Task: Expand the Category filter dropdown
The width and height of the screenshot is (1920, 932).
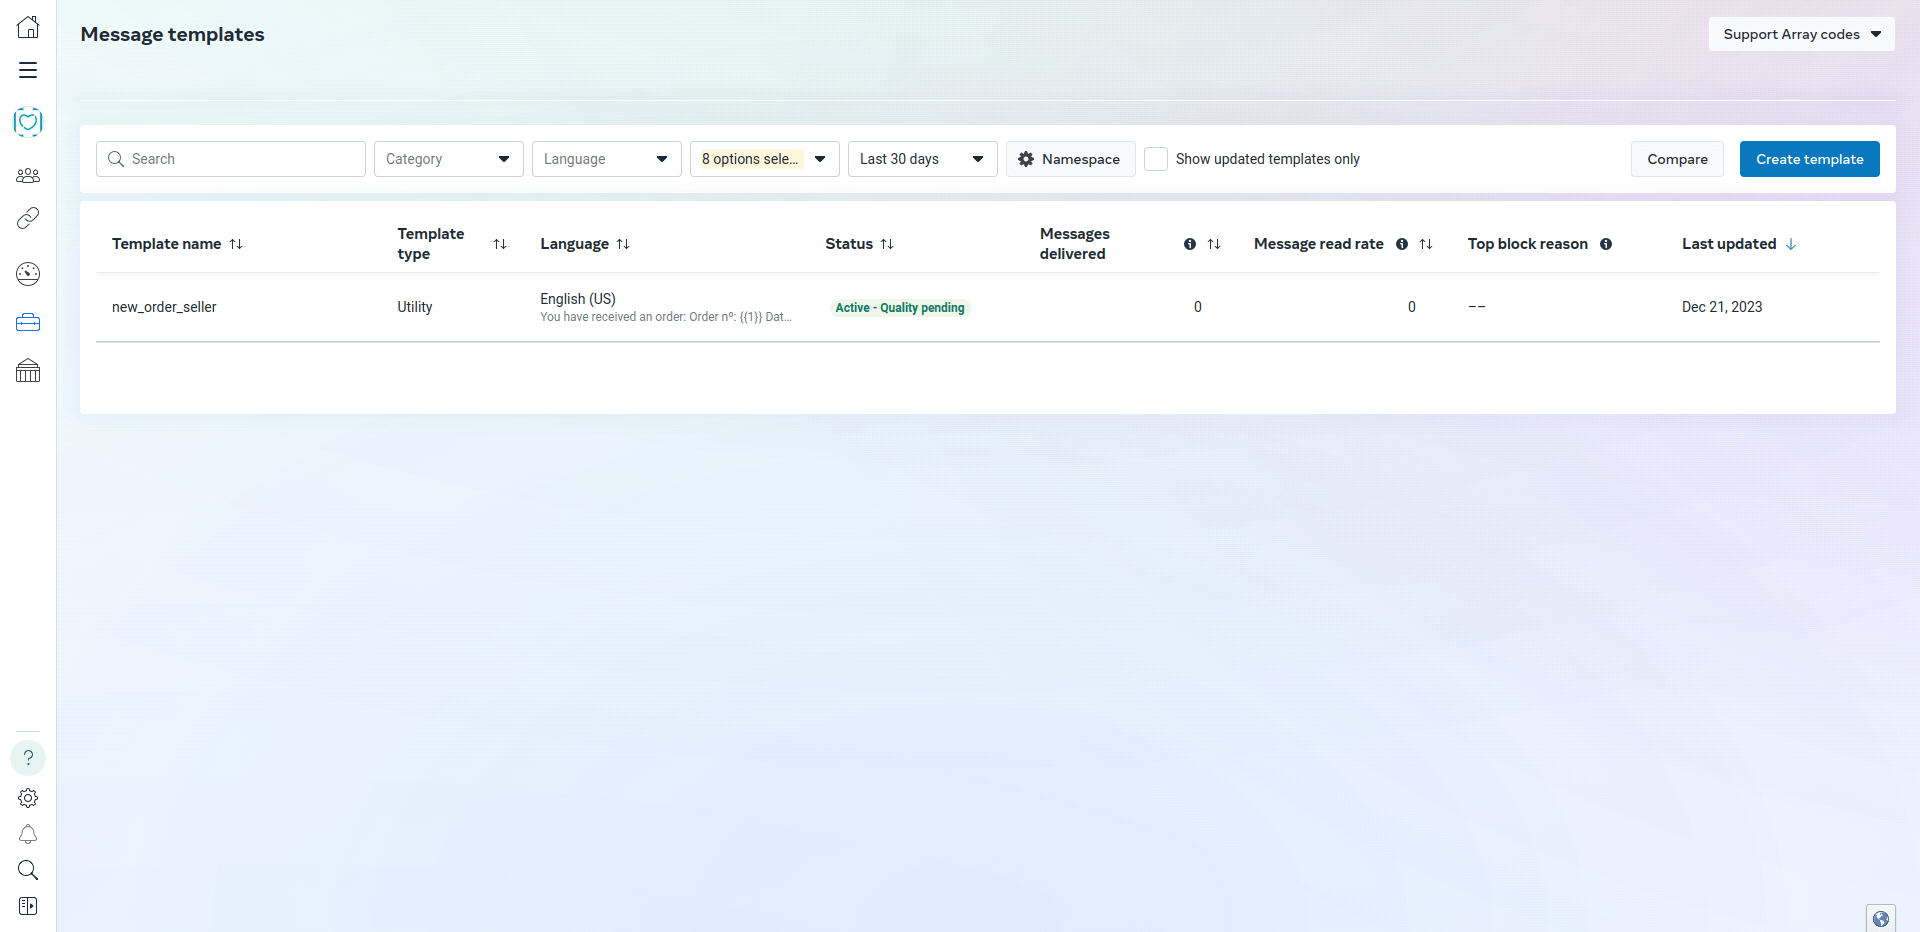Action: [449, 159]
